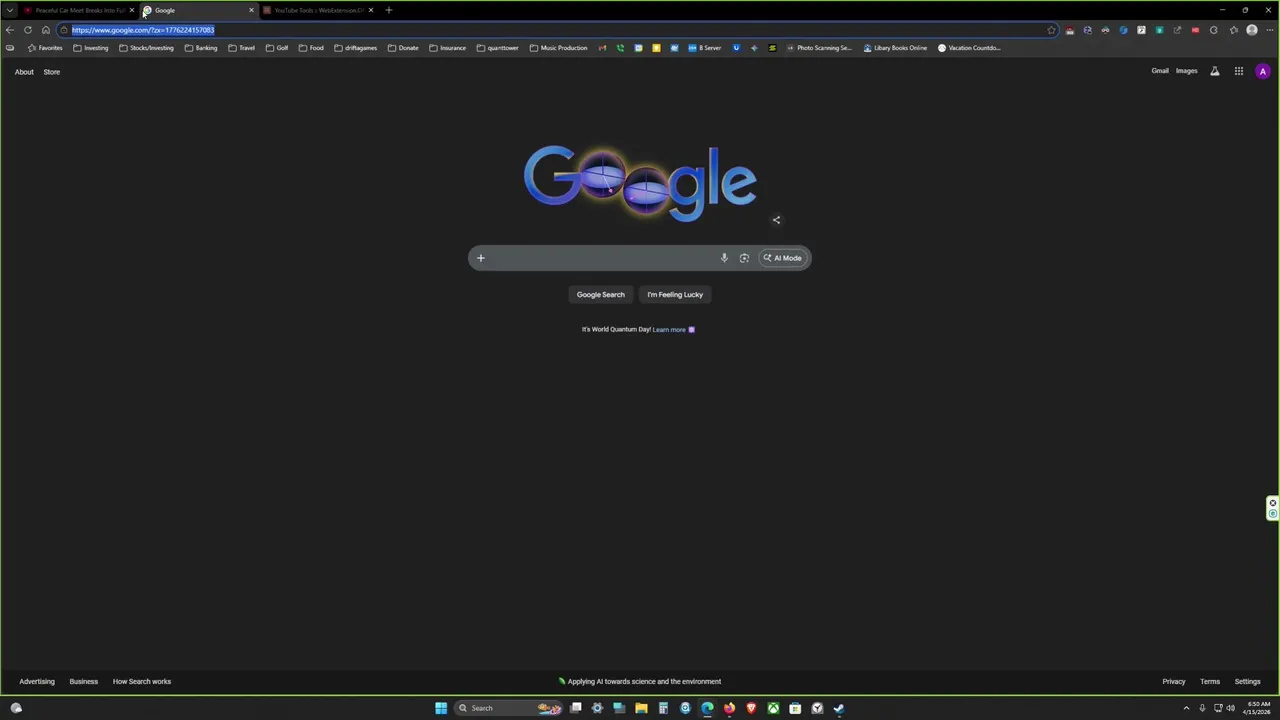
Task: Open Applying AI towards science link
Action: tap(640, 682)
